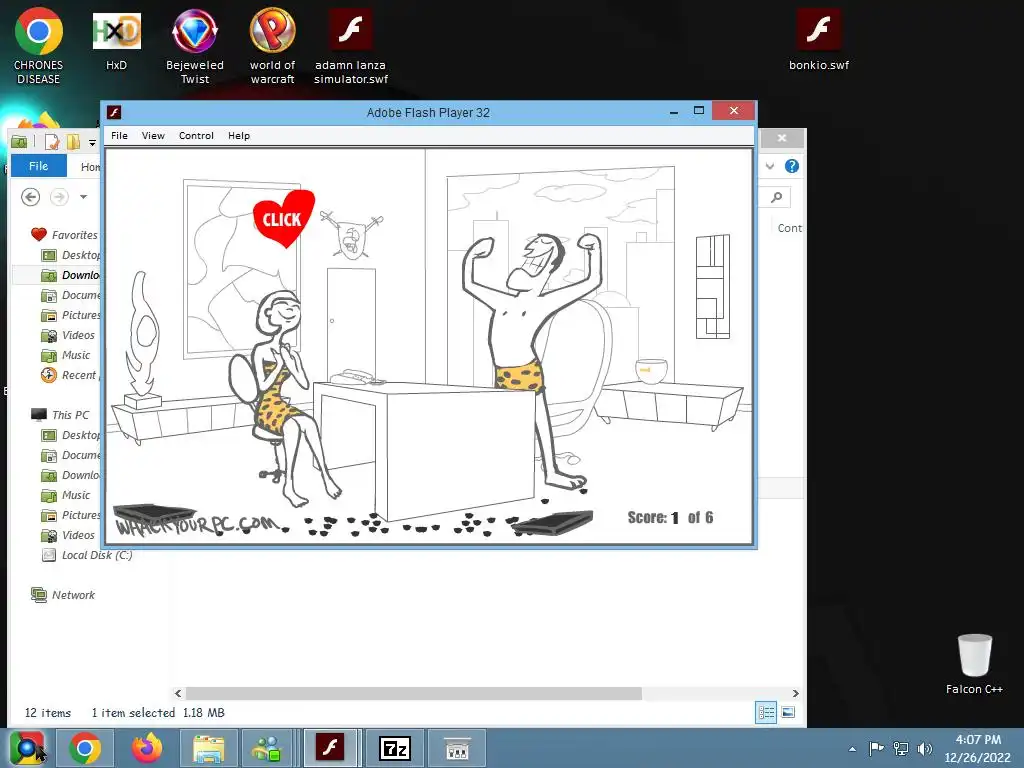Select Pictures under Favorites
Image resolution: width=1024 pixels, height=768 pixels.
tap(71, 315)
